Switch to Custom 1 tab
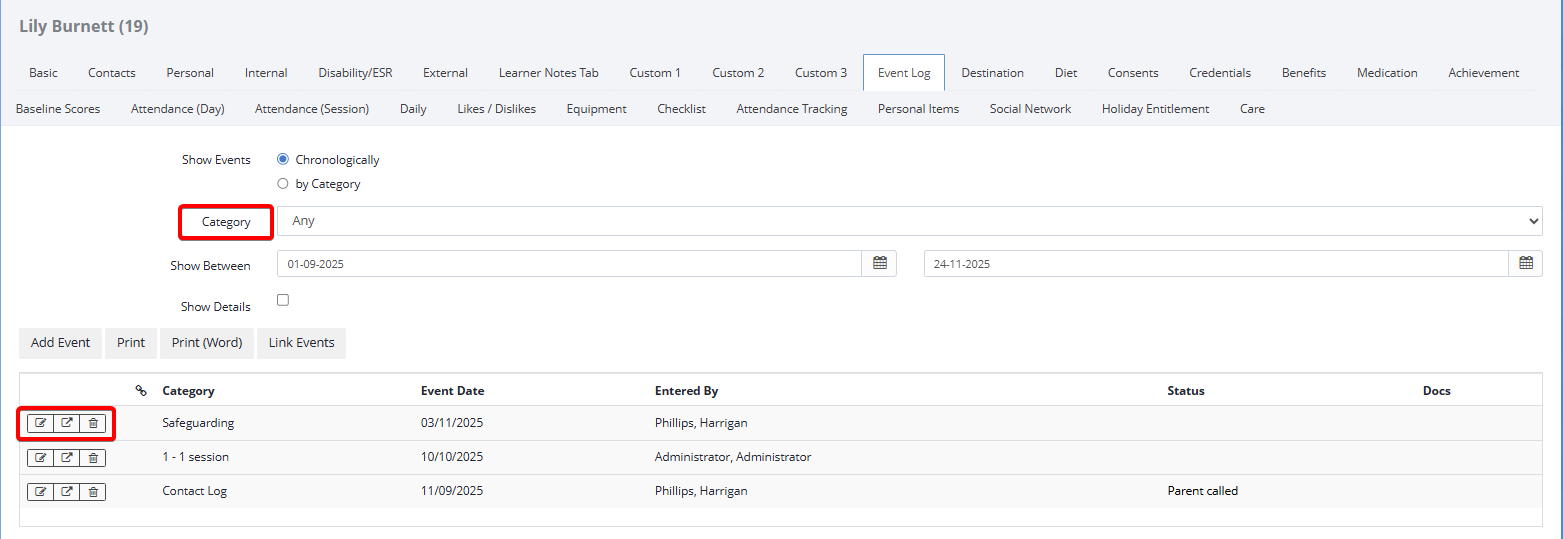The width and height of the screenshot is (1563, 539). pyautogui.click(x=655, y=73)
